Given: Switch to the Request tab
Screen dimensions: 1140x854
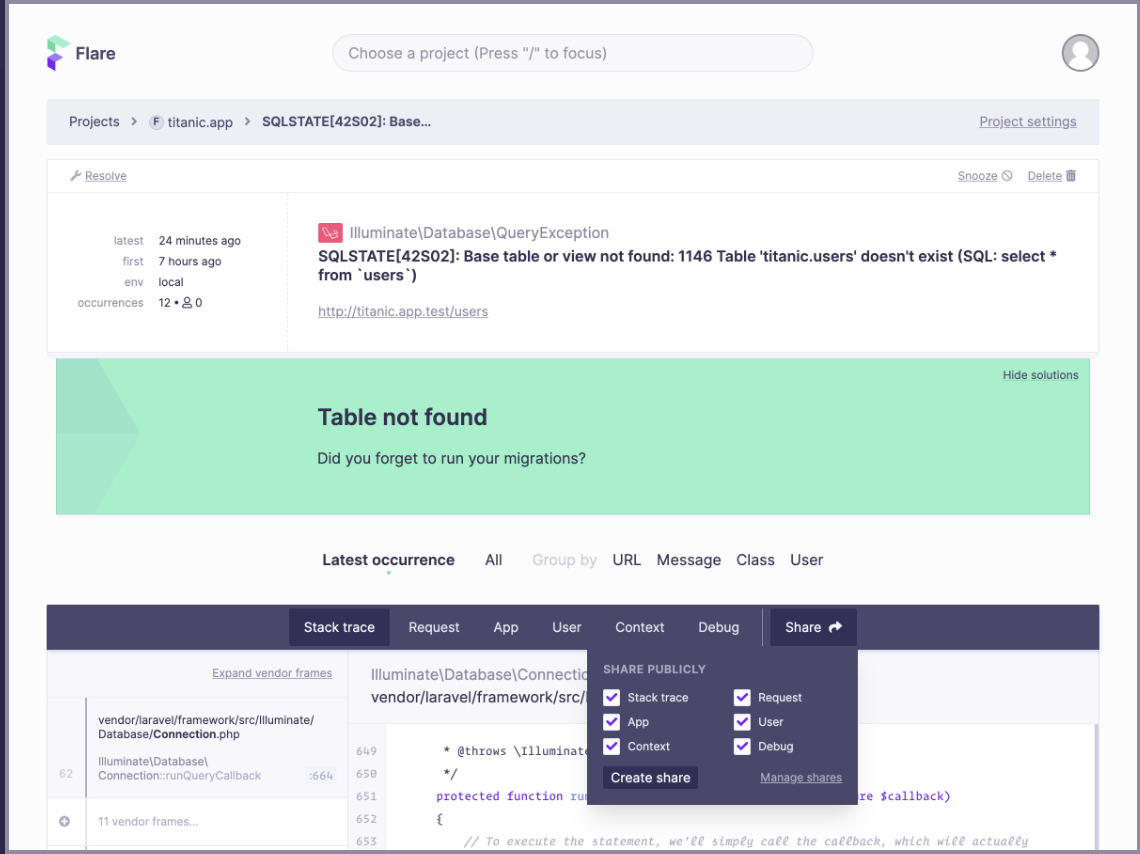Looking at the screenshot, I should tap(433, 627).
